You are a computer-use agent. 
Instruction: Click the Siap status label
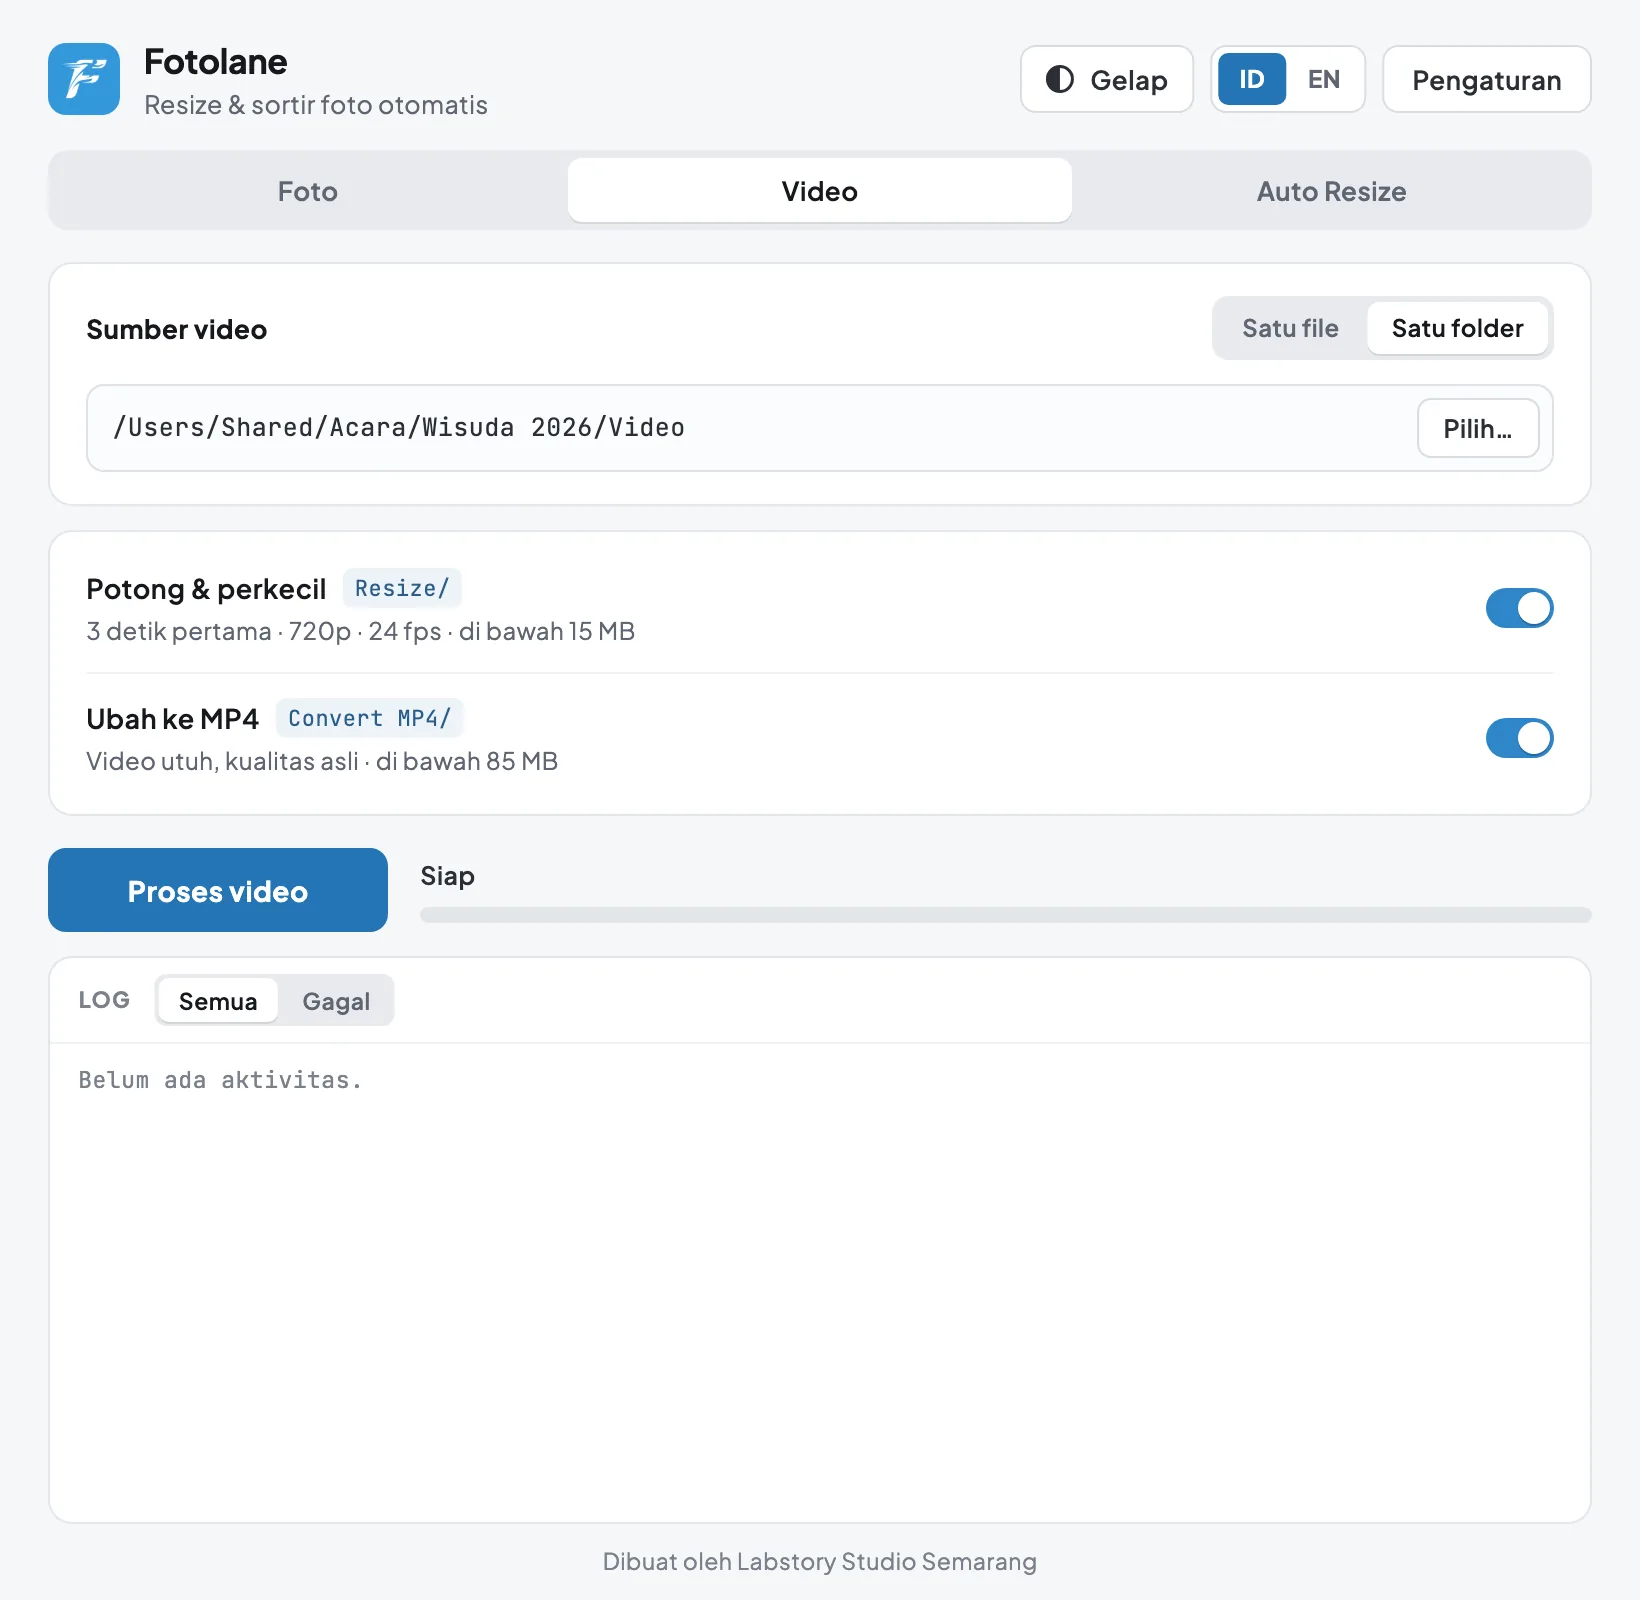447,876
